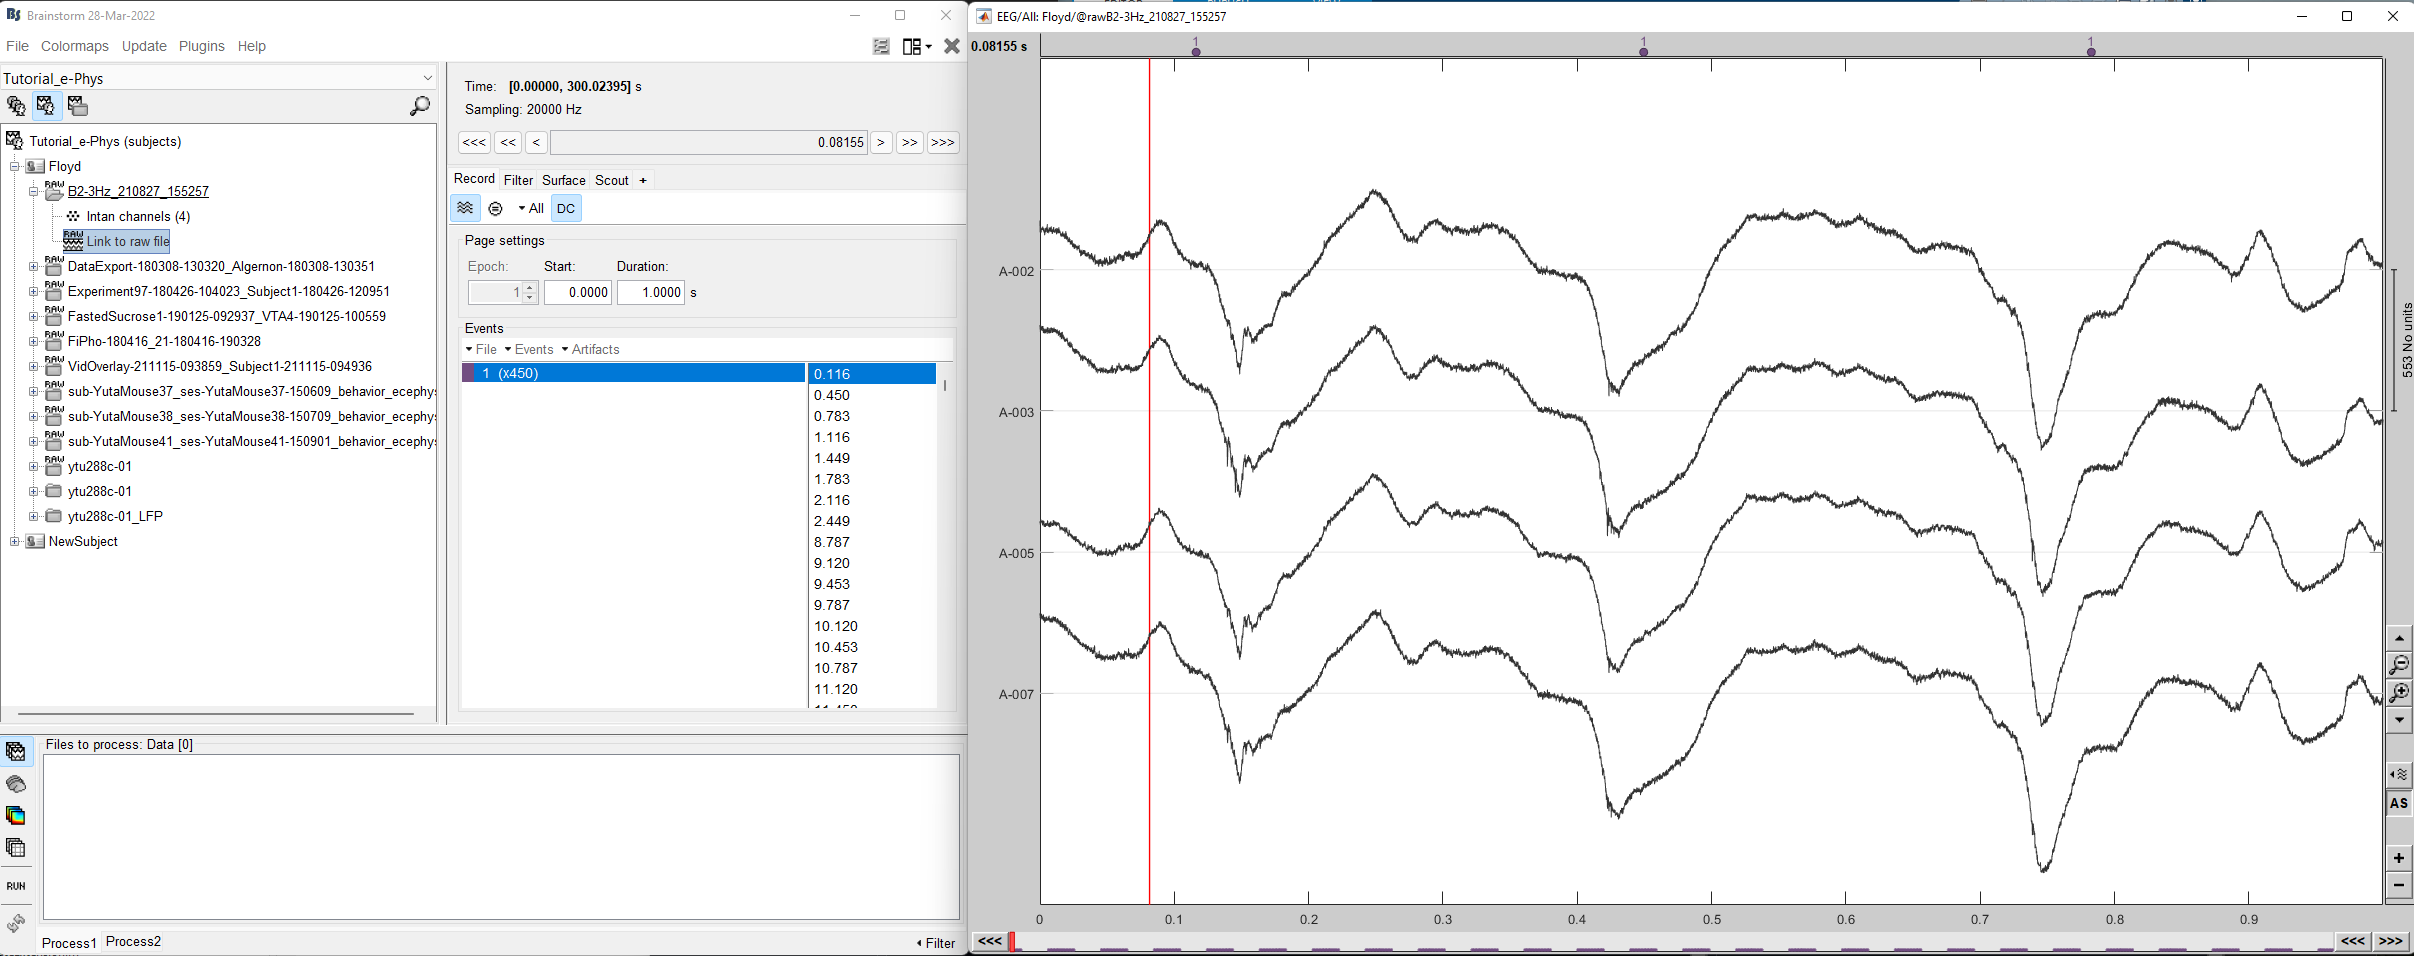Screen dimensions: 2414x956
Task: Collapse the B2-3Hz_210827_155257 tree node
Action: coord(32,191)
